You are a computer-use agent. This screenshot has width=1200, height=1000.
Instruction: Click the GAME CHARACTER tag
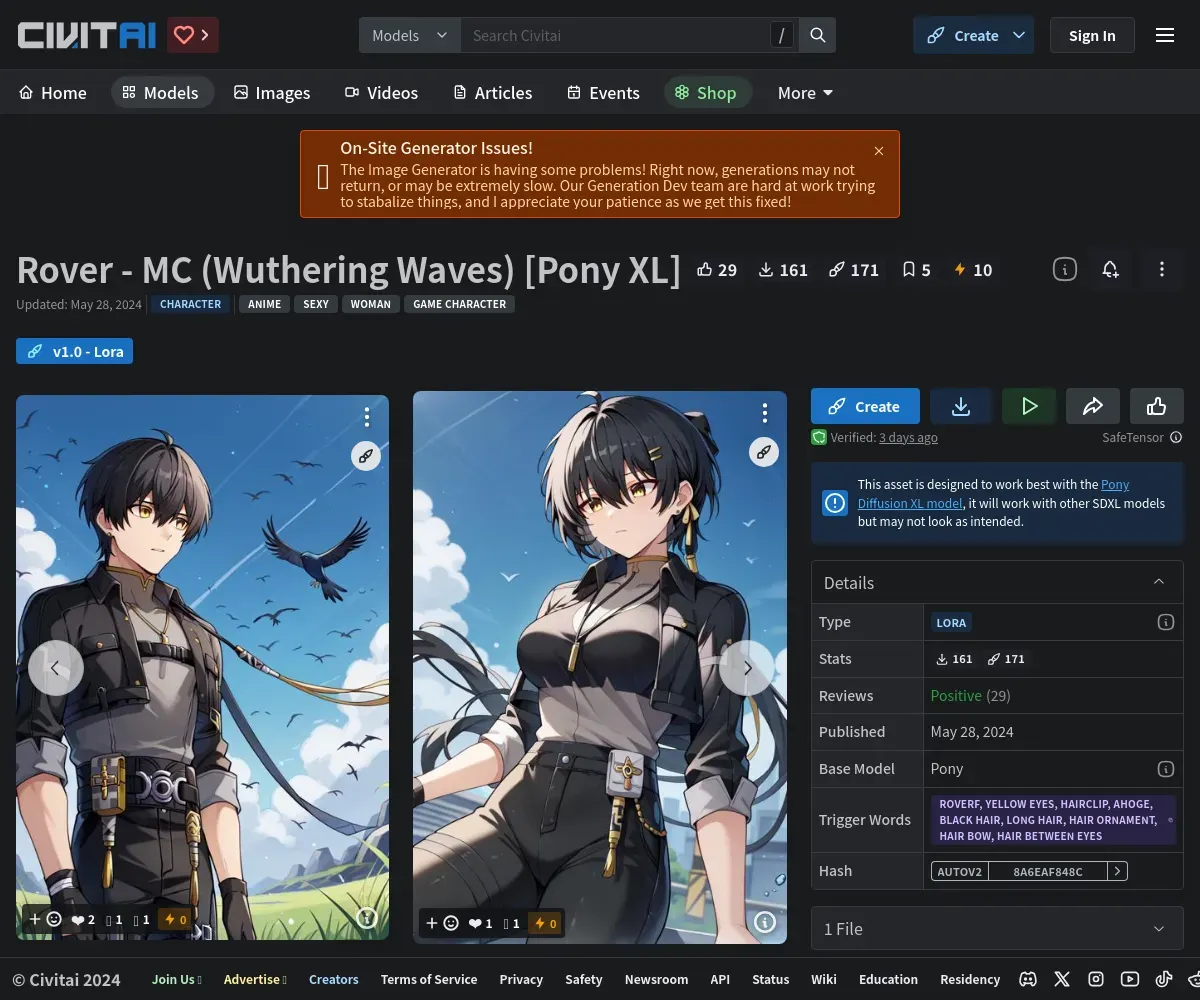[460, 304]
